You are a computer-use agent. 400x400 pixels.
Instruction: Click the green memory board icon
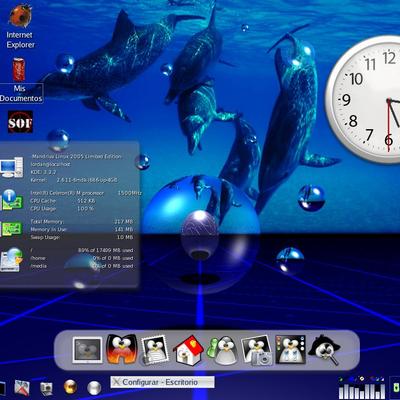point(11,229)
